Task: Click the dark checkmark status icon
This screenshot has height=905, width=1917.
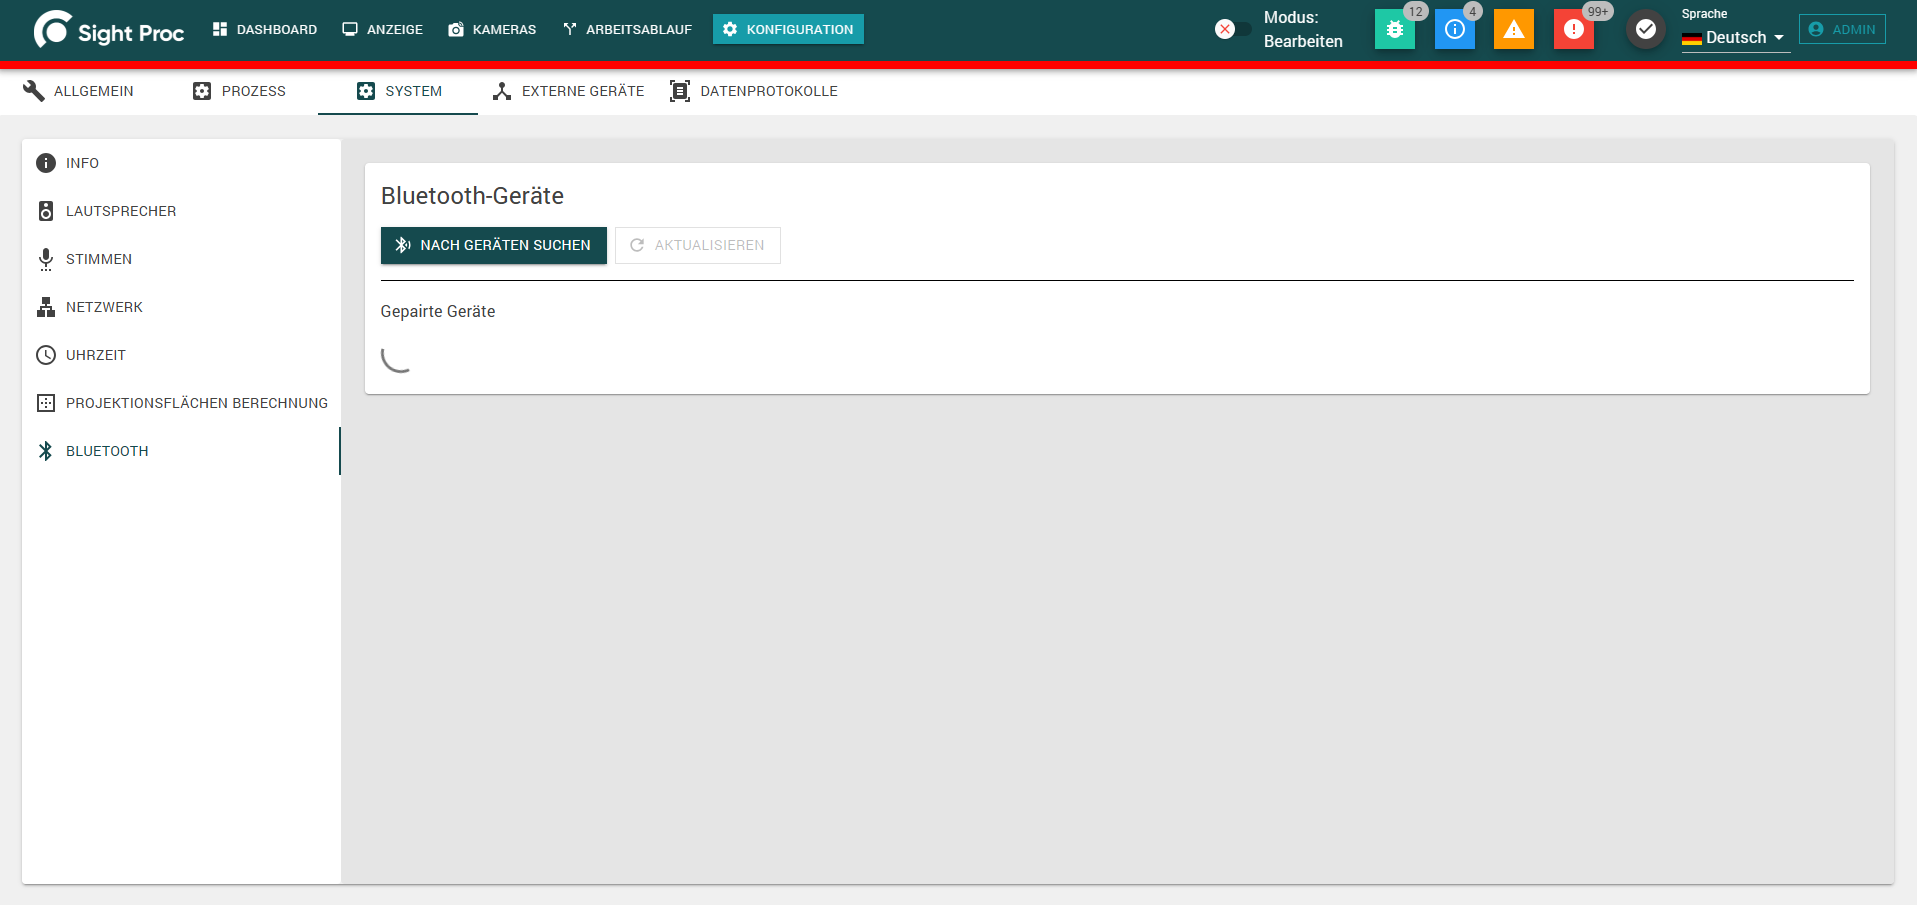Action: (x=1646, y=29)
